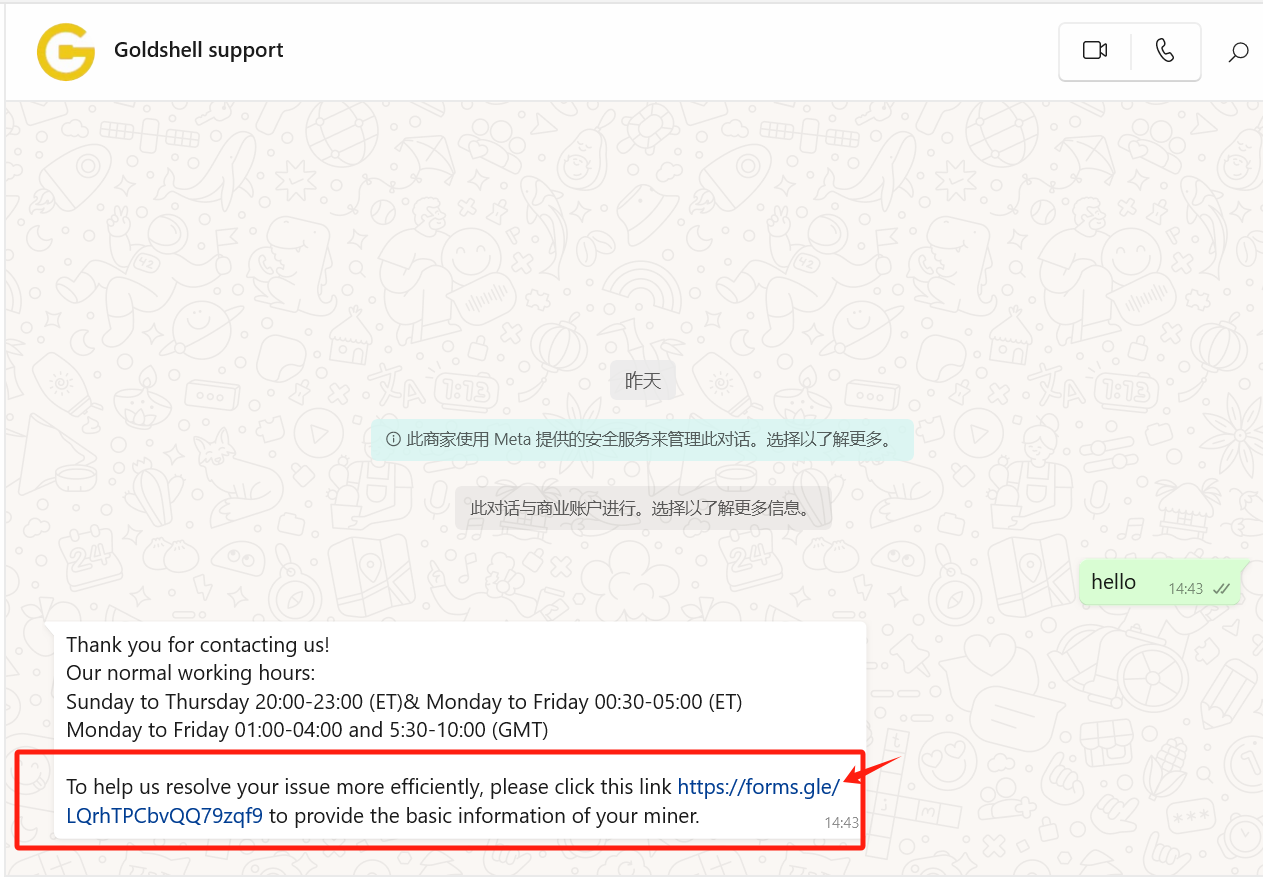
Task: Open contact info via Goldshell support name
Action: (199, 50)
